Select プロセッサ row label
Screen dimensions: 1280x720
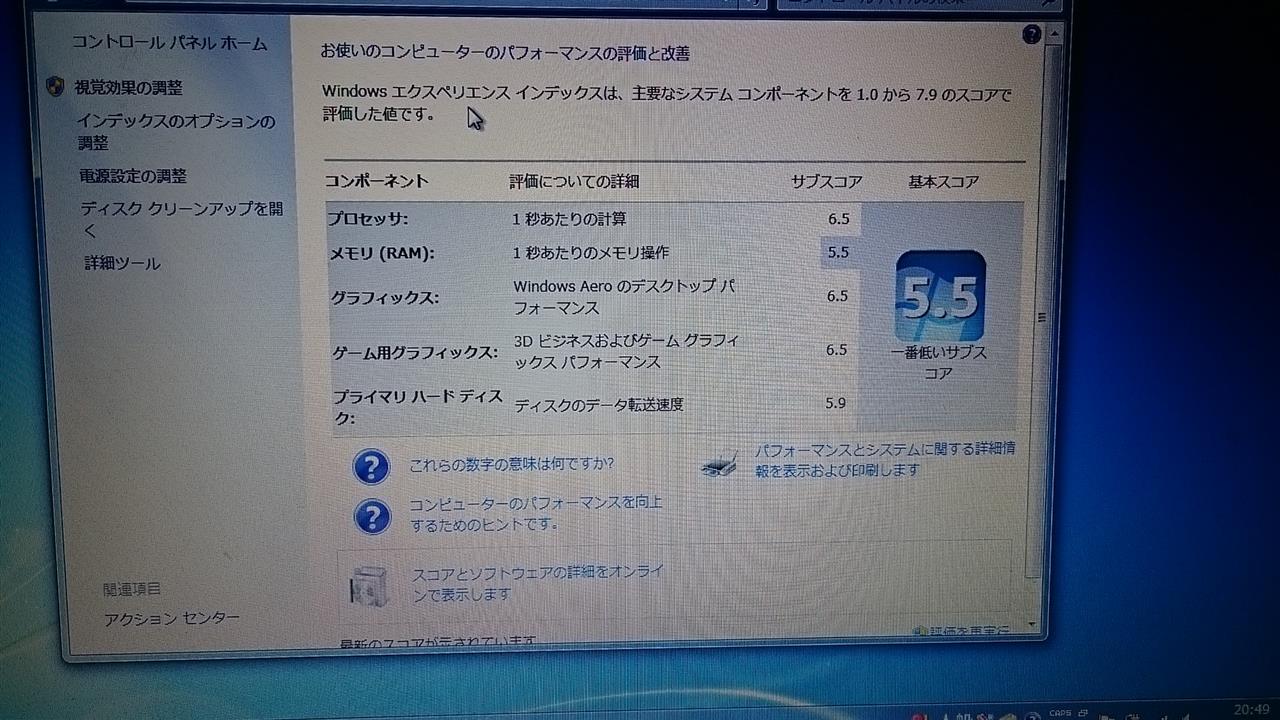pyautogui.click(x=369, y=219)
